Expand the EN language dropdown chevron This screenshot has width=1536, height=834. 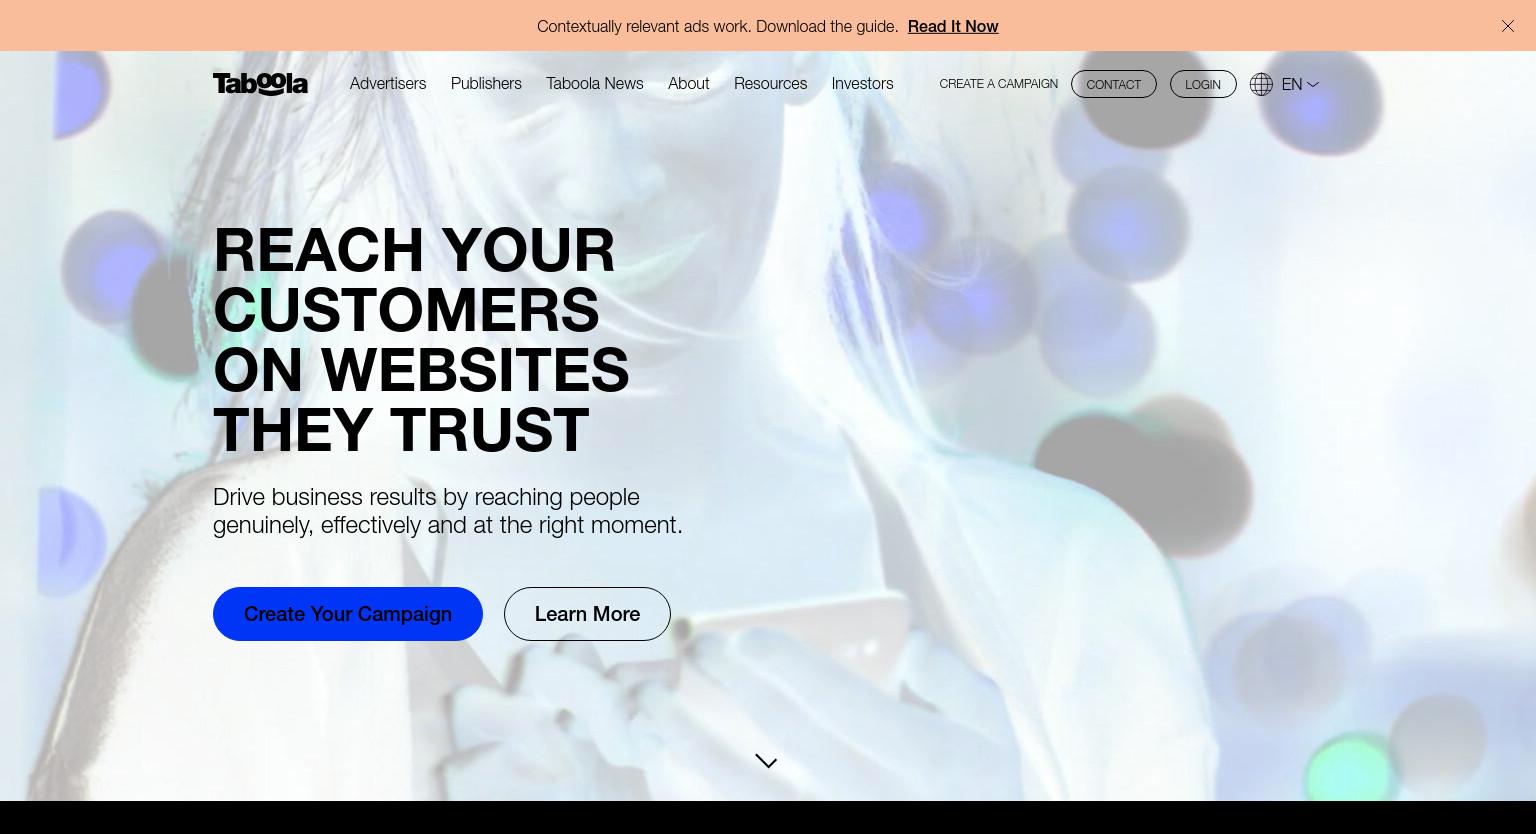click(x=1313, y=85)
